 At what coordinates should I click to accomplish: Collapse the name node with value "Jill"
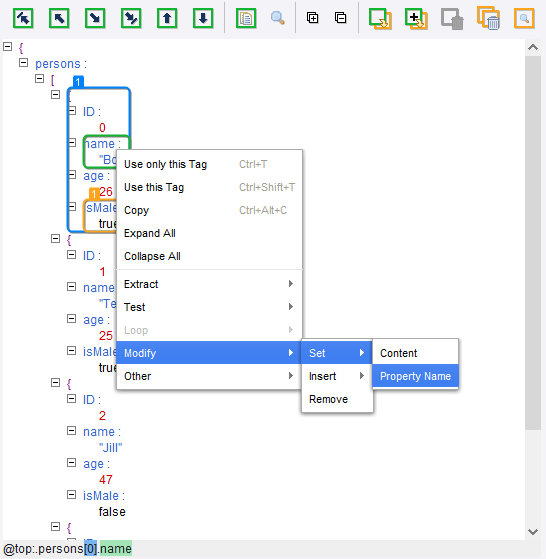point(72,431)
